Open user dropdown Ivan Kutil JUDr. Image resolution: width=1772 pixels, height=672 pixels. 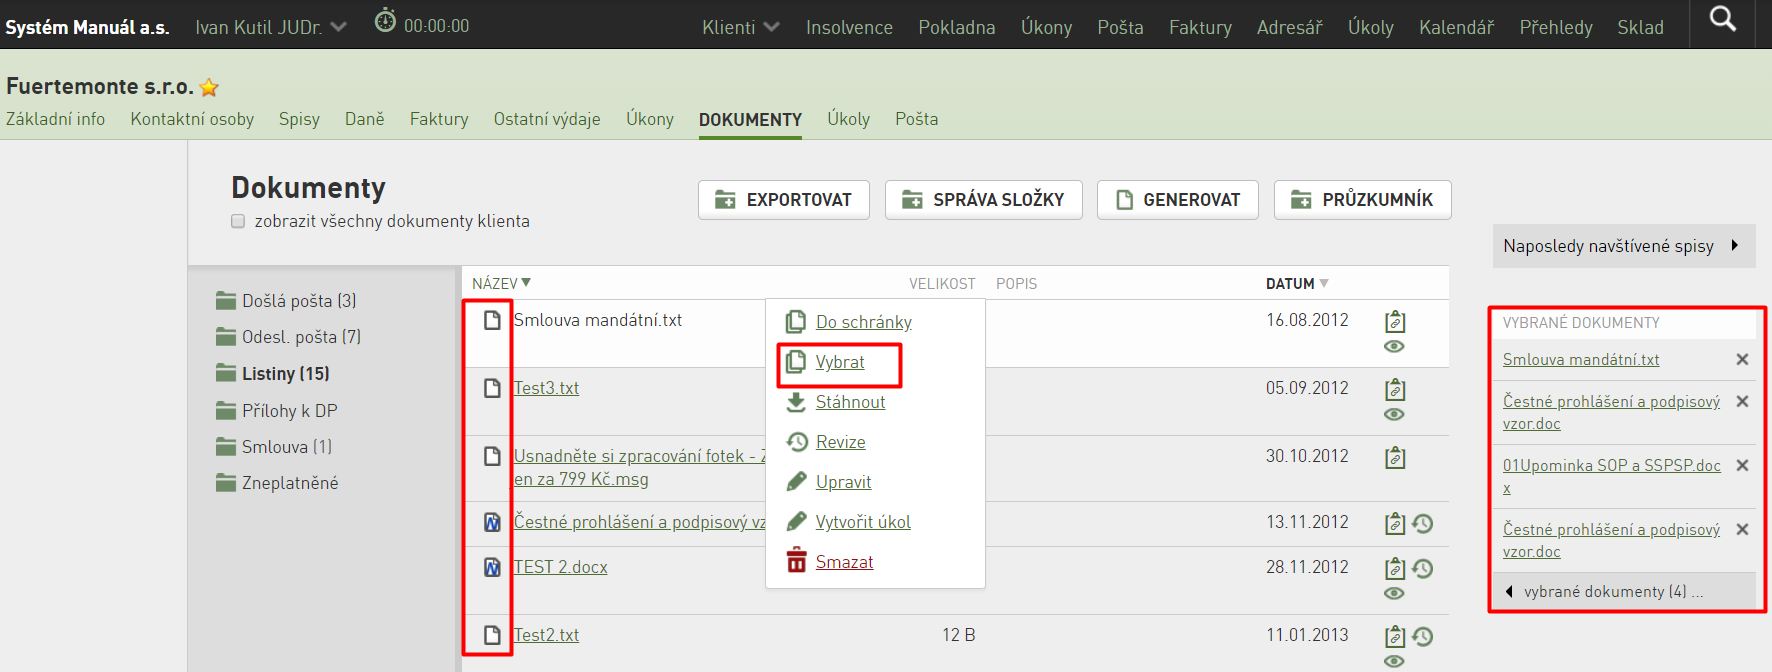(x=271, y=27)
